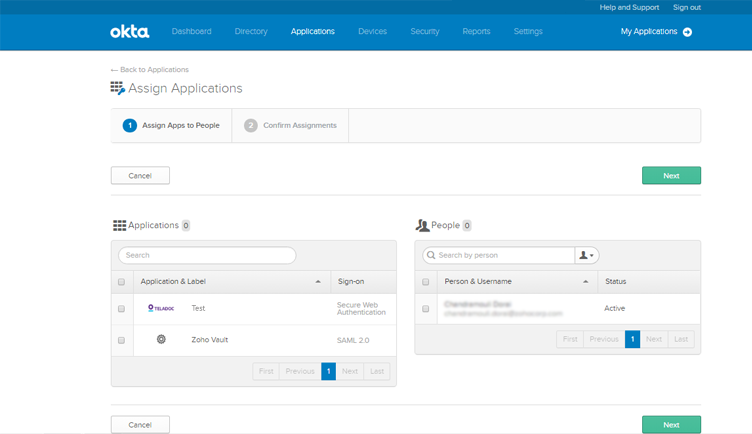Click the People header icon
Screen dimensions: 752x434
coord(422,226)
